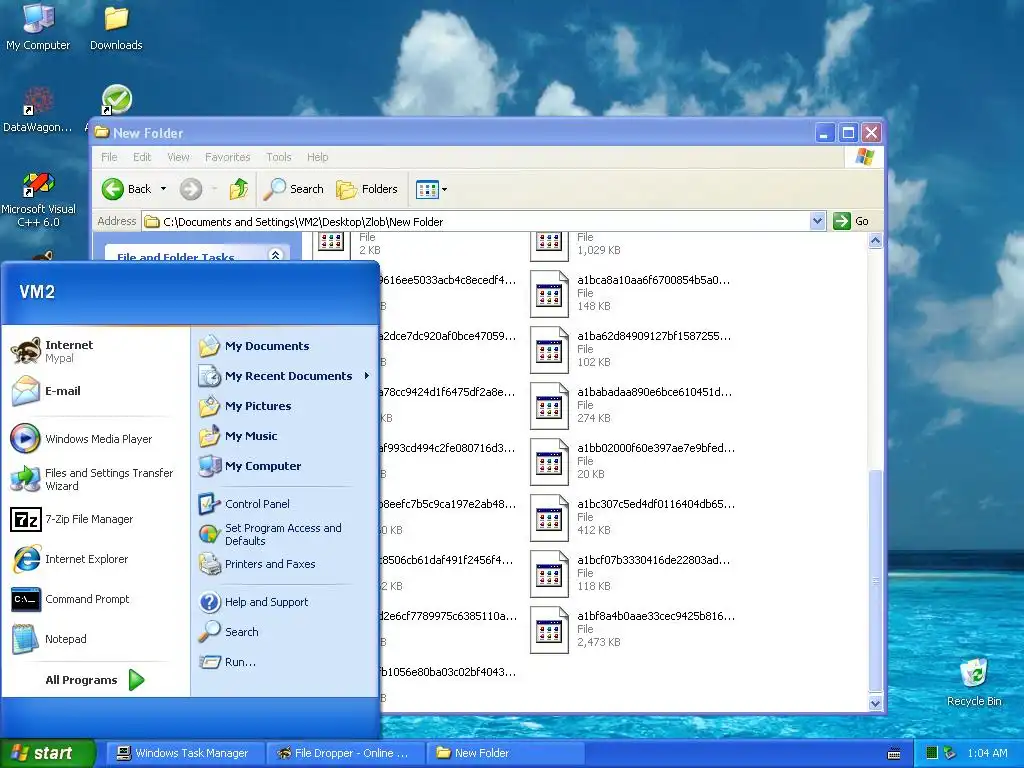Select file a1bf8a4b0aae33cec9425b816...
The width and height of the screenshot is (1024, 768).
point(632,630)
